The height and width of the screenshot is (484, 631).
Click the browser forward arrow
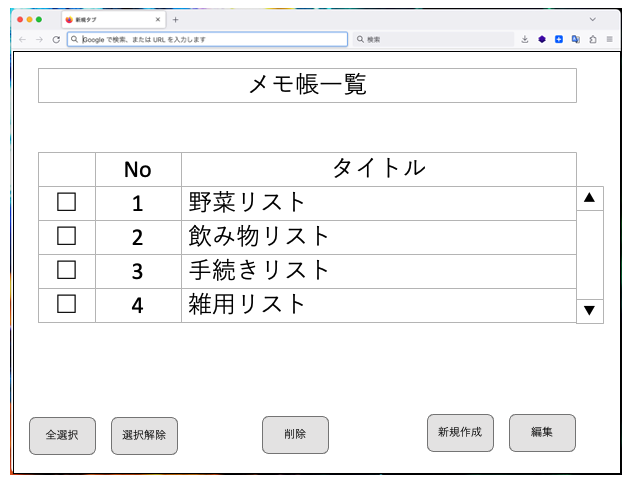tap(39, 39)
